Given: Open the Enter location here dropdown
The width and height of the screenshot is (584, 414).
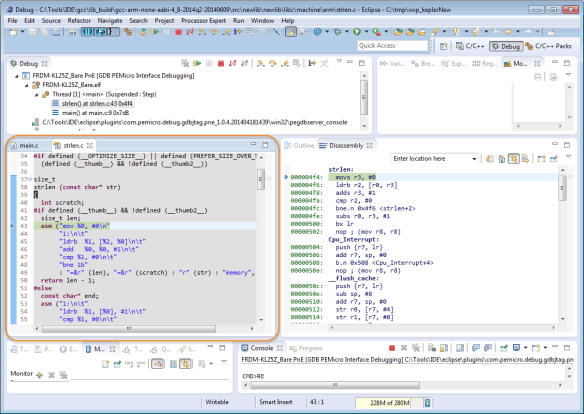Looking at the screenshot, I should pos(474,159).
